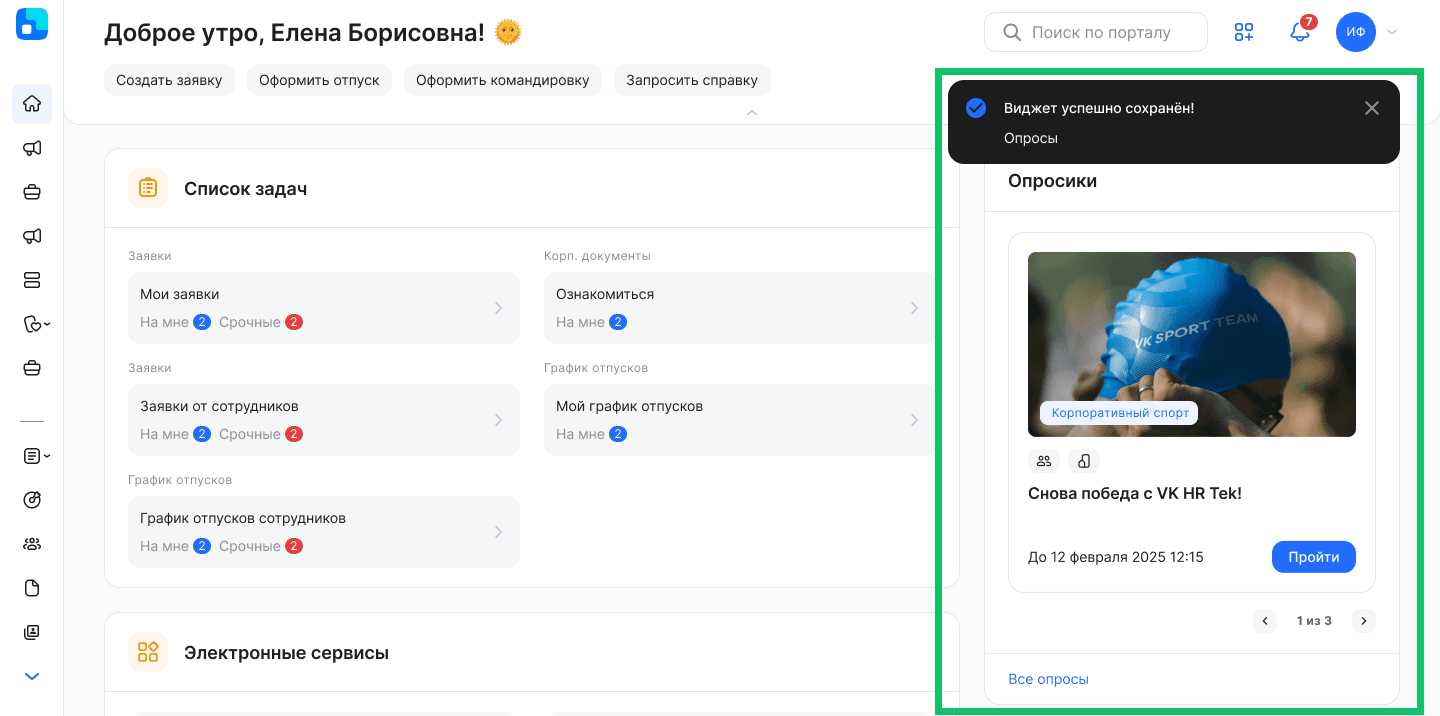This screenshot has width=1440, height=716.
Task: Select the briefcase services icon in sidebar
Action: [x=31, y=191]
